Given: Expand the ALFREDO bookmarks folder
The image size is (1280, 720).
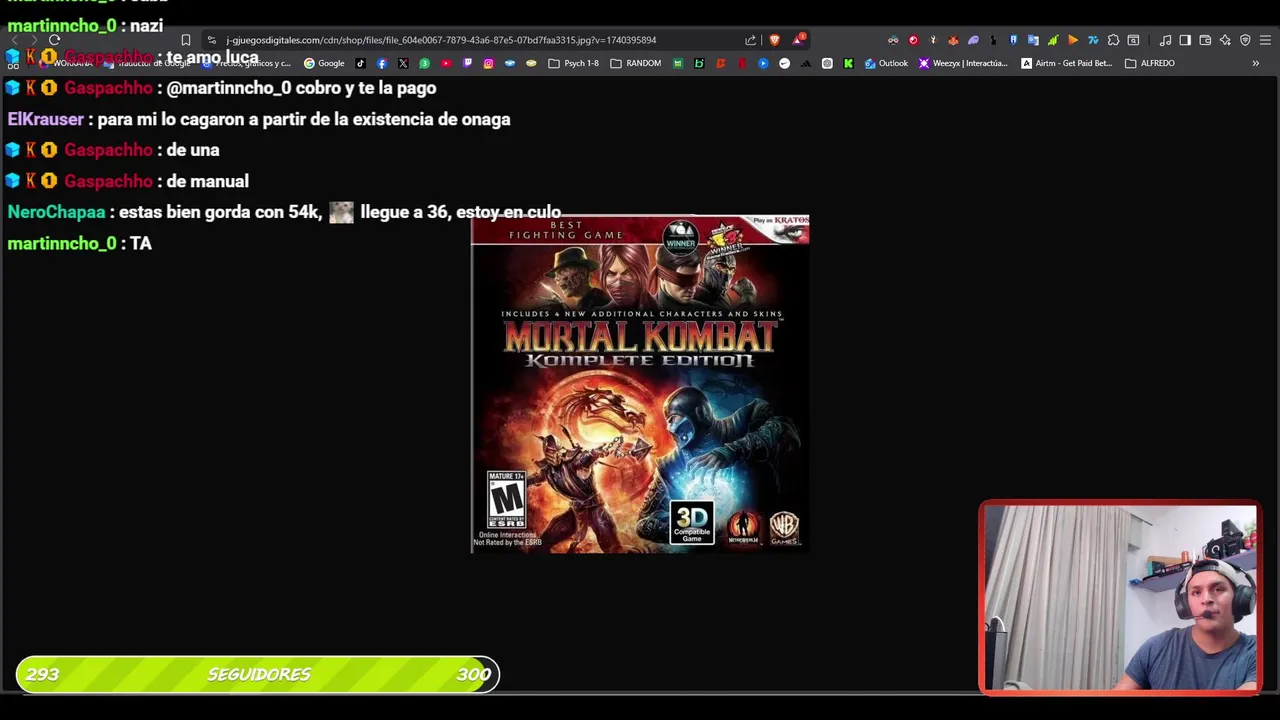Looking at the screenshot, I should tap(1150, 63).
